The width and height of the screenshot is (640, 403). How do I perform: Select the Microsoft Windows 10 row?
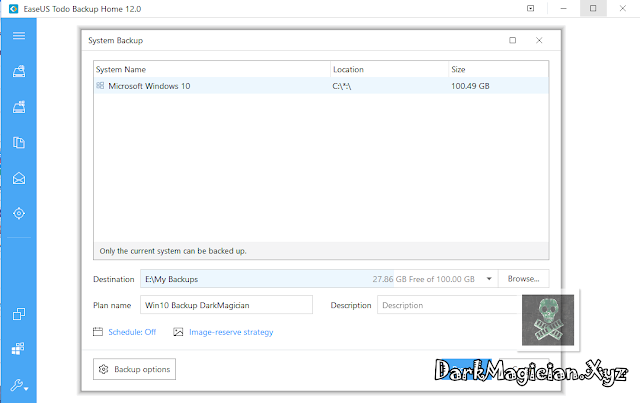pos(321,86)
